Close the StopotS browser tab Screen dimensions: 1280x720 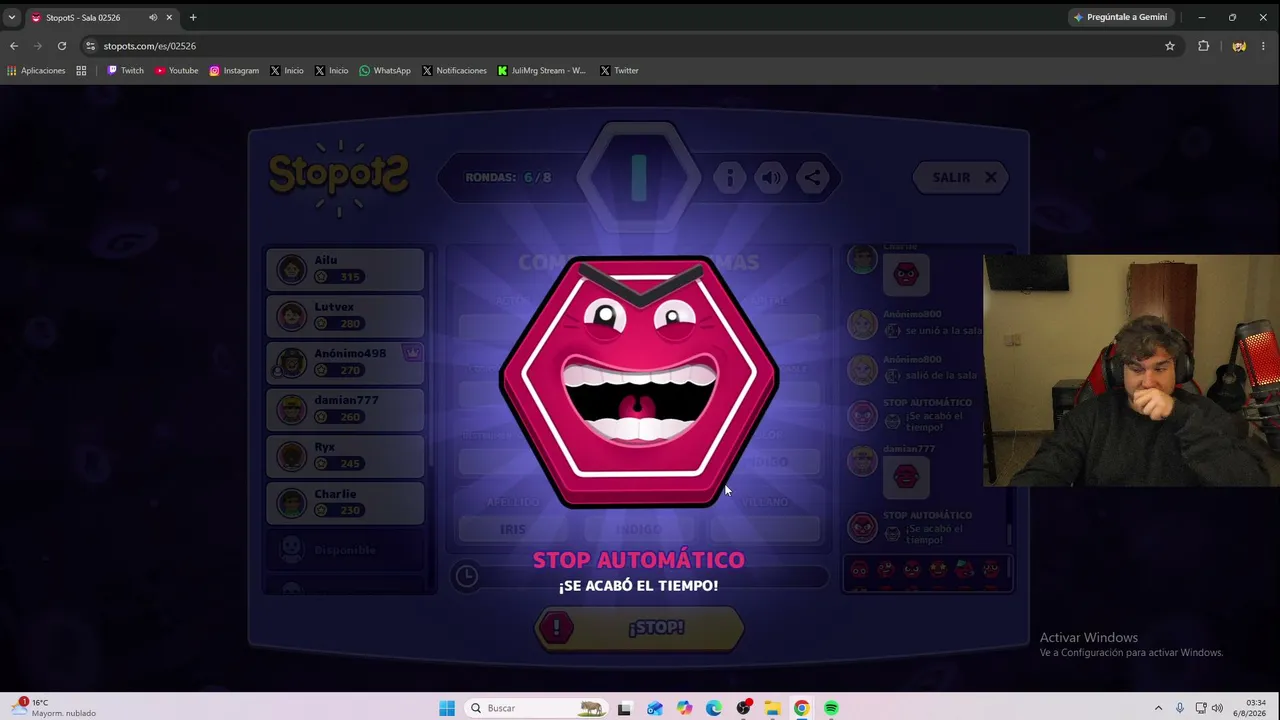pos(169,17)
